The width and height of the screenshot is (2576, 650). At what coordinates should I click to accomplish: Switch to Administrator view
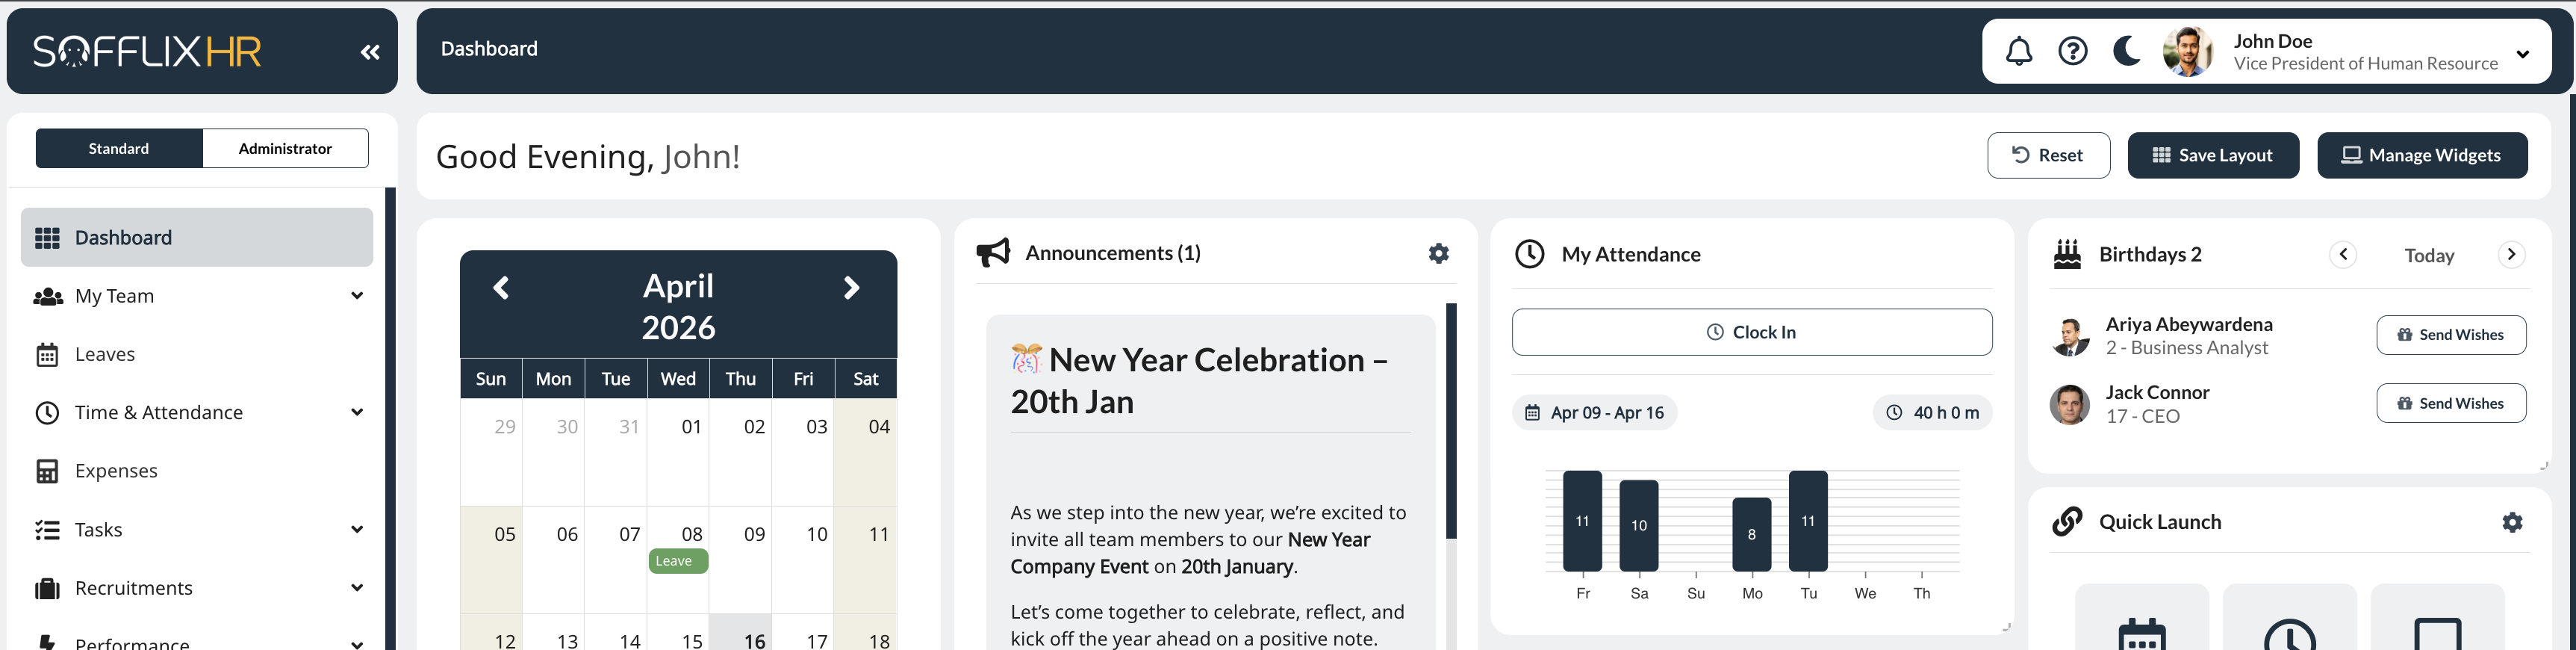click(285, 148)
